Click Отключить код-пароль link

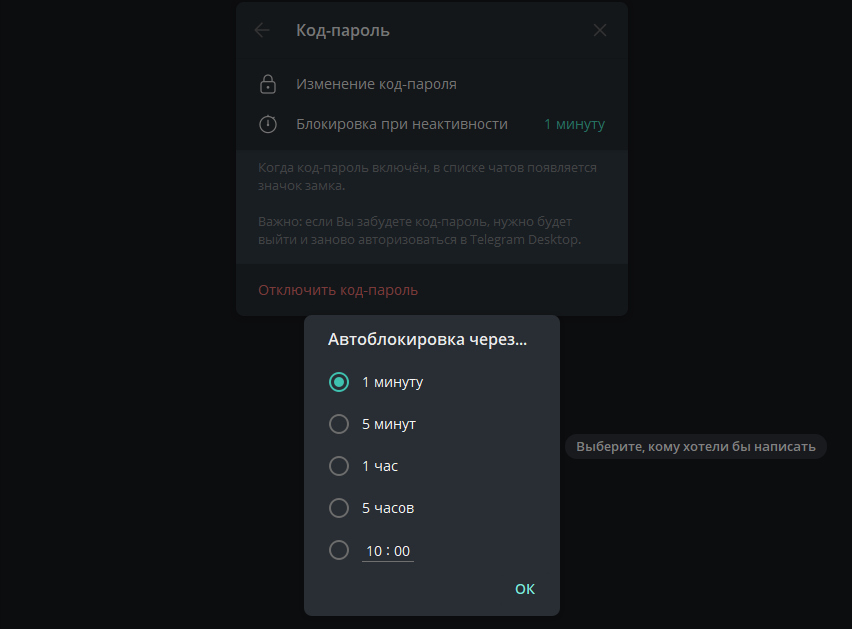[338, 290]
